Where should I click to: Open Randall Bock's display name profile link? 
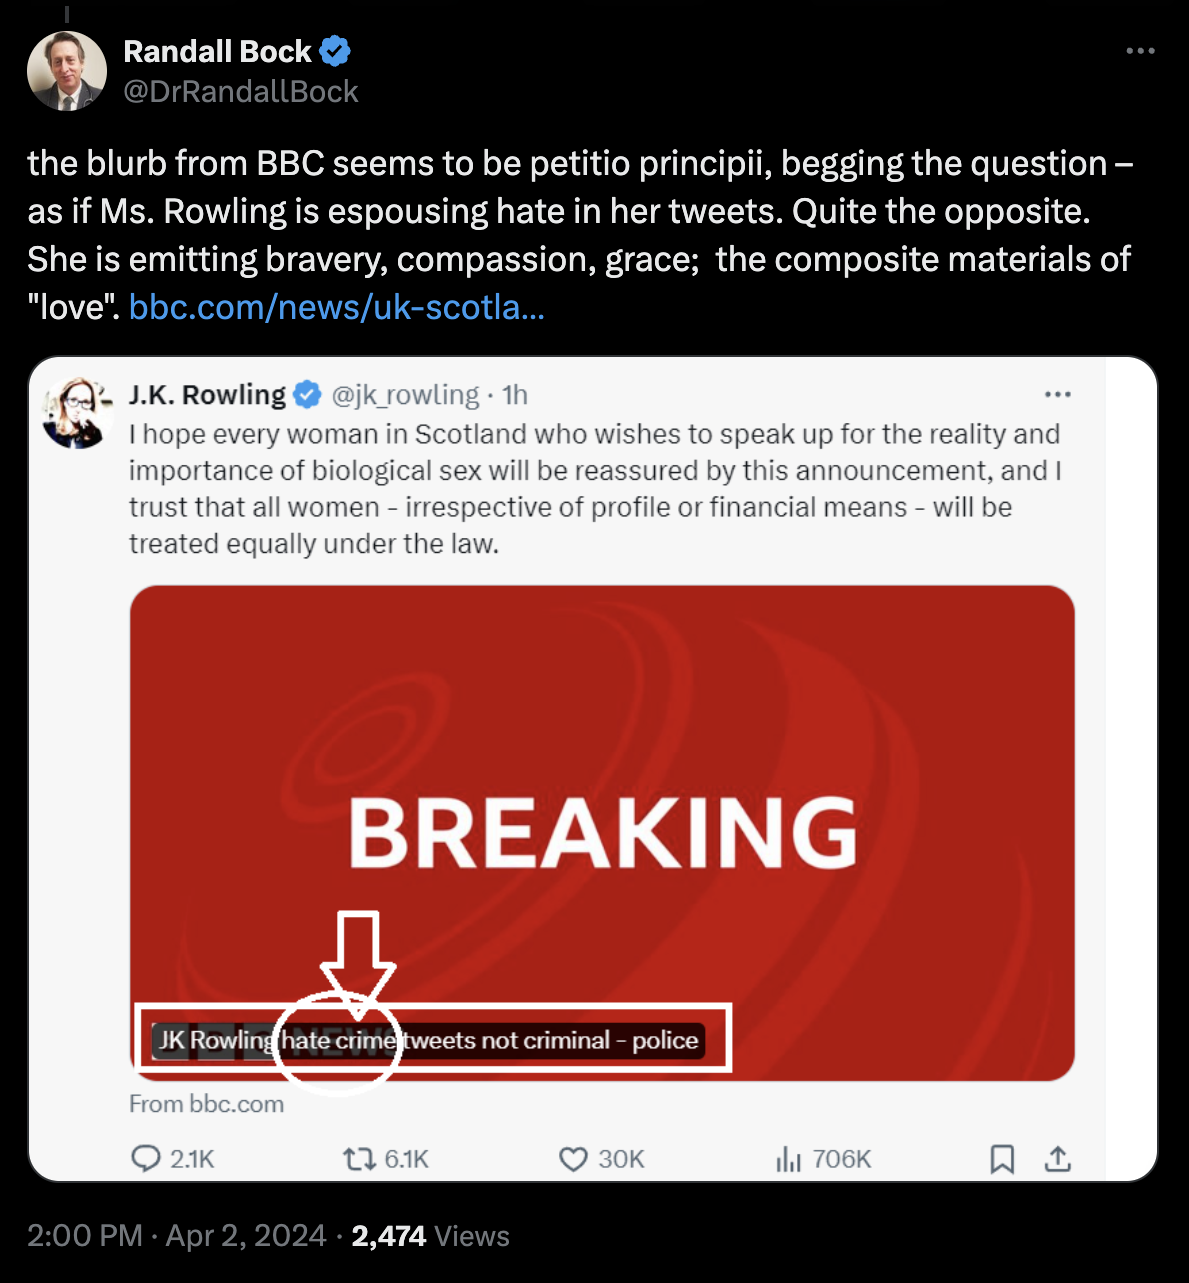[x=217, y=51]
